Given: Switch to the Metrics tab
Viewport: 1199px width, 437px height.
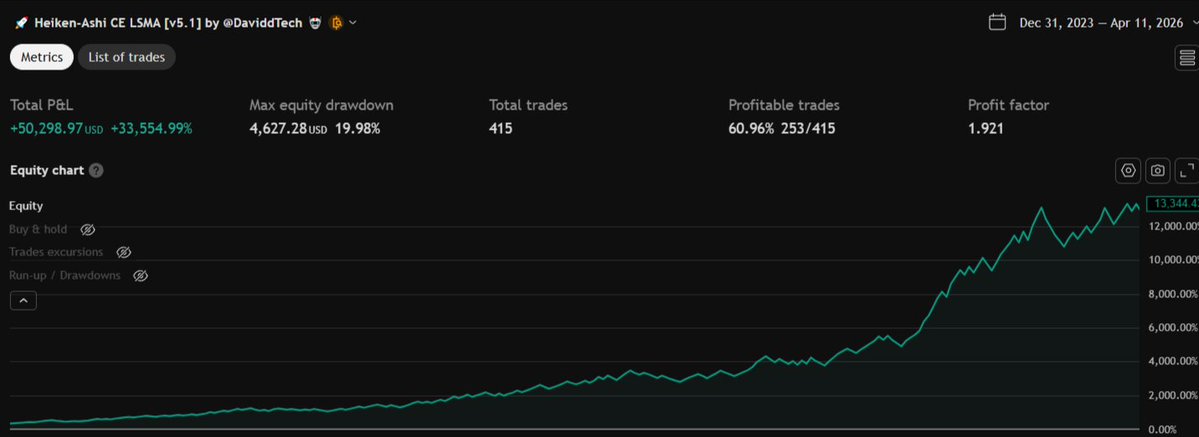Looking at the screenshot, I should (42, 57).
